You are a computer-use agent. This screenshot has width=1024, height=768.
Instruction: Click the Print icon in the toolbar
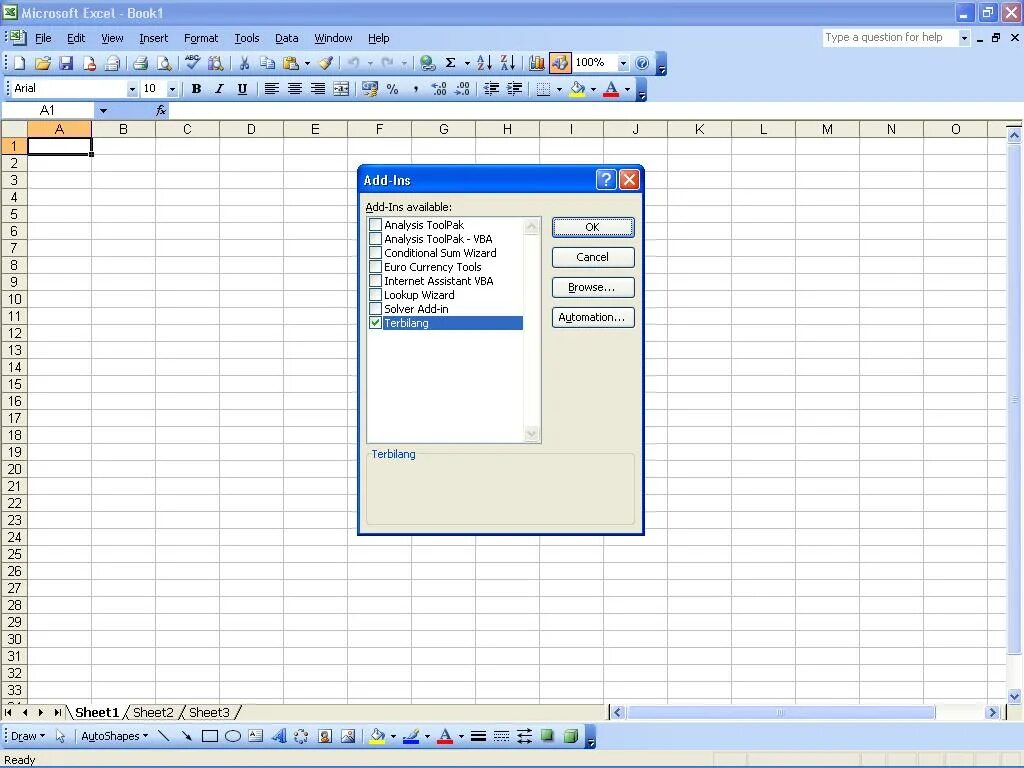[x=140, y=63]
